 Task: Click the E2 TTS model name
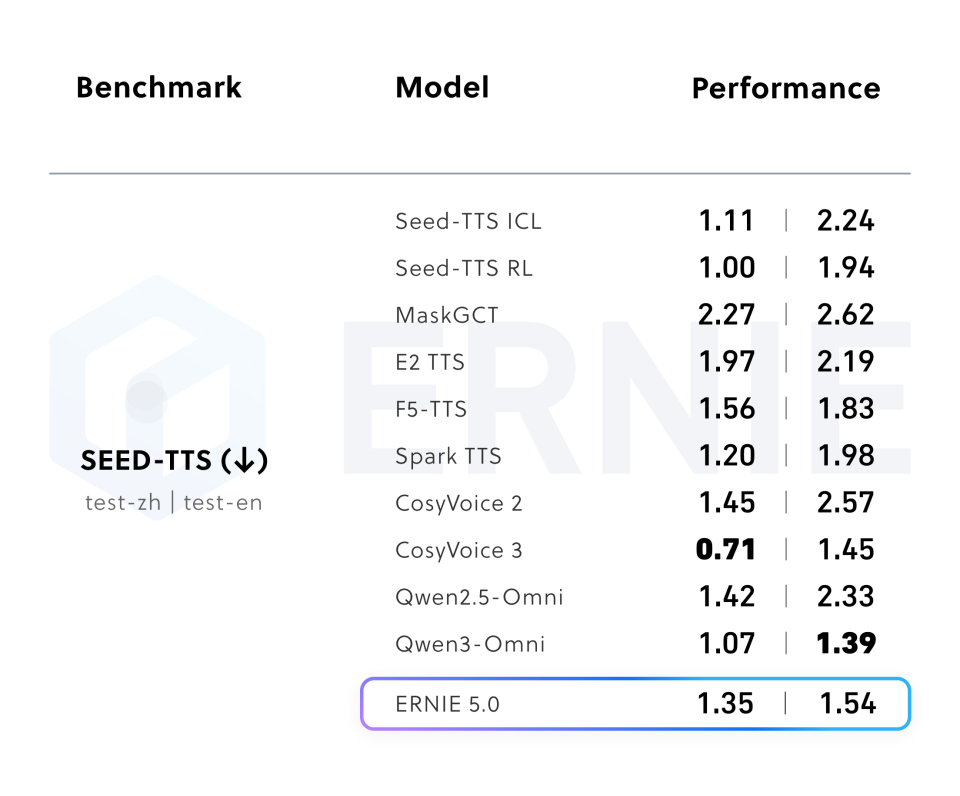pos(430,362)
